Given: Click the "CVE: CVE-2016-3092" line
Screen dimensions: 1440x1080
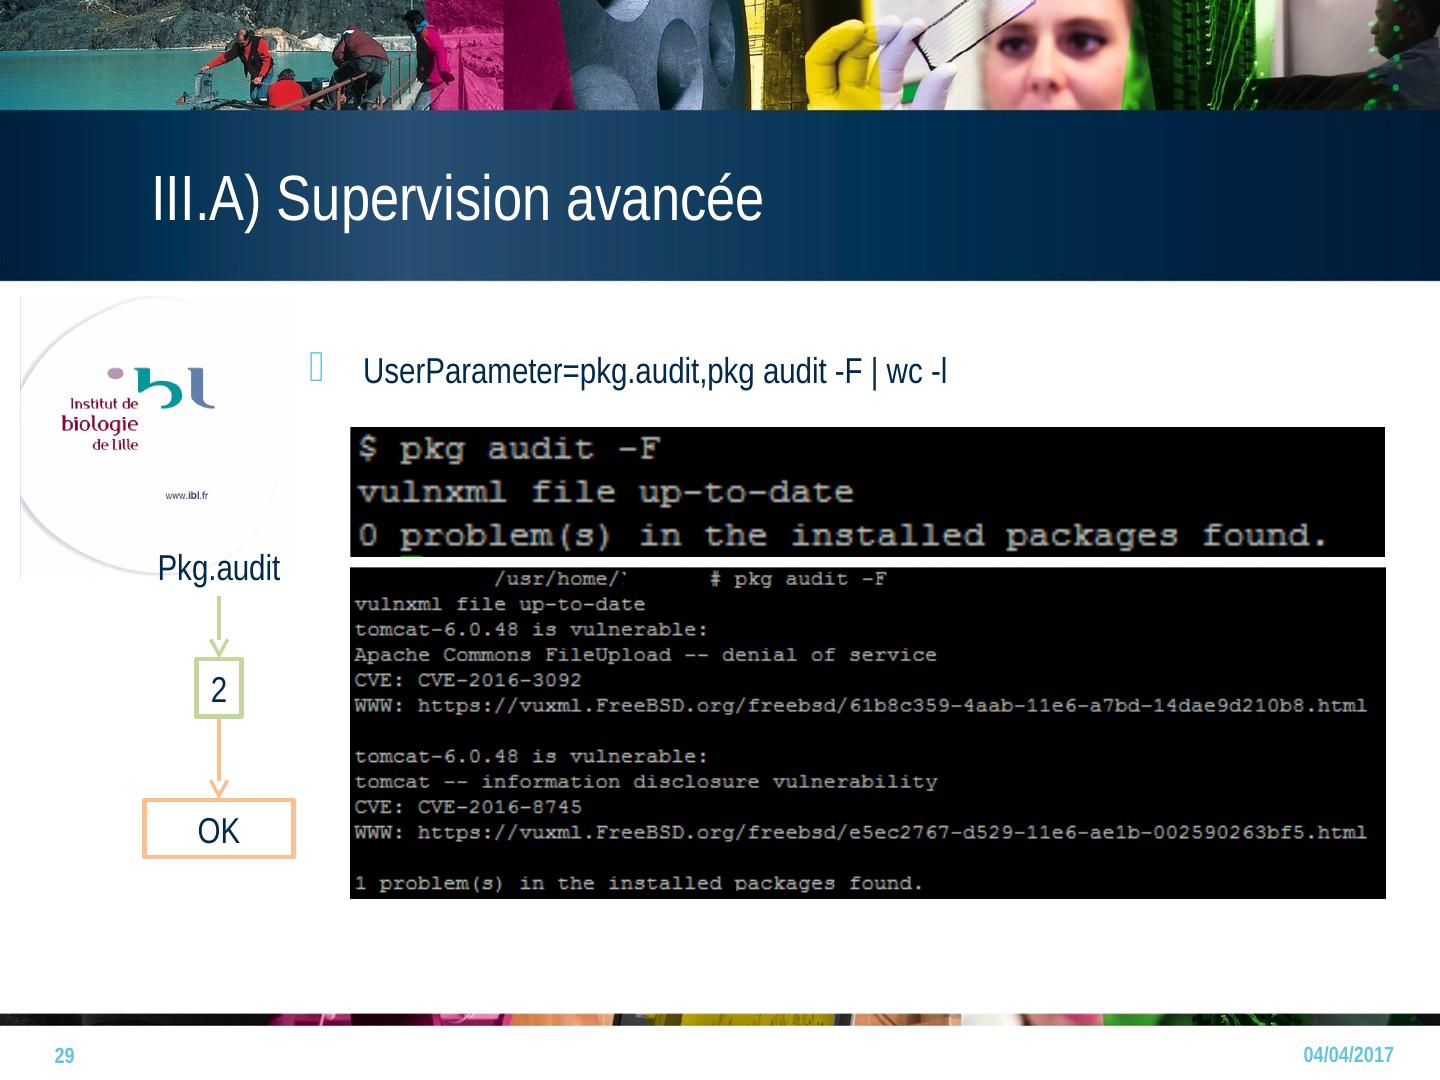Looking at the screenshot, I should pyautogui.click(x=468, y=680).
